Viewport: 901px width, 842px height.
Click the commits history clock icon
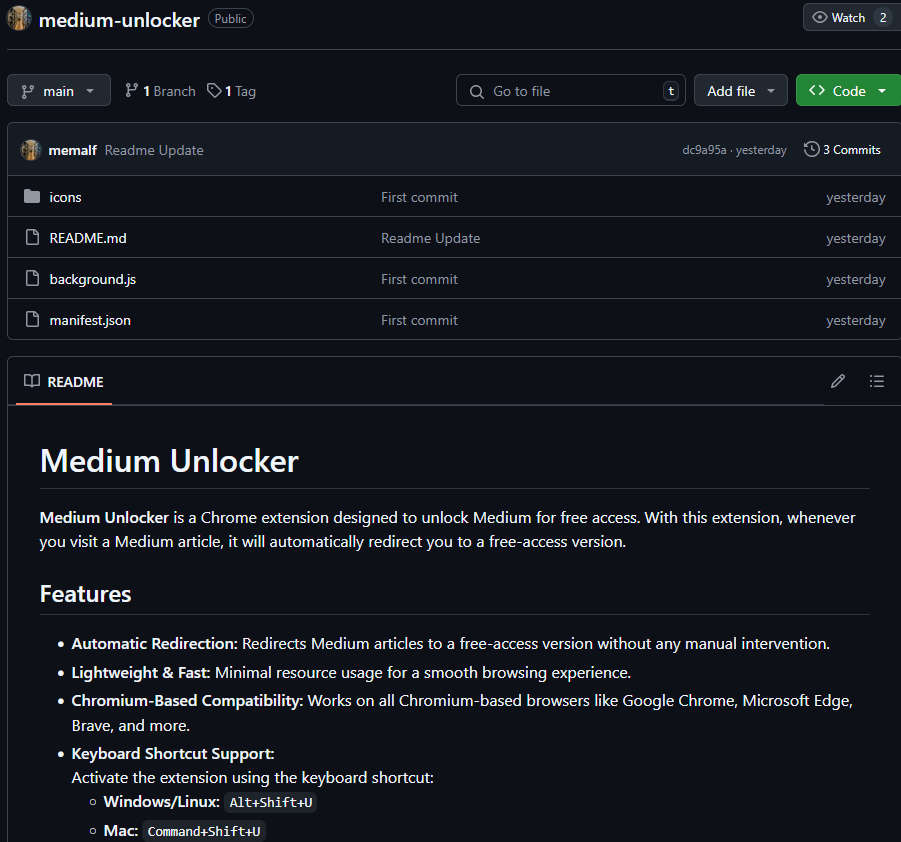point(811,149)
